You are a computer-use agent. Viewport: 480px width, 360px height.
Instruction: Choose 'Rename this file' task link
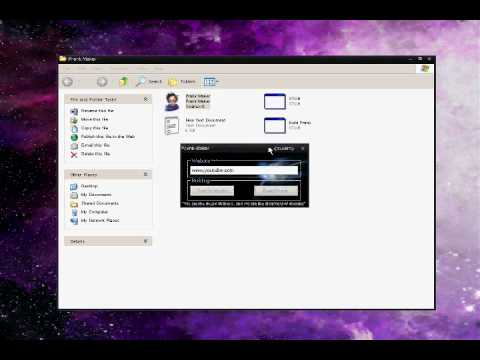[x=97, y=111]
